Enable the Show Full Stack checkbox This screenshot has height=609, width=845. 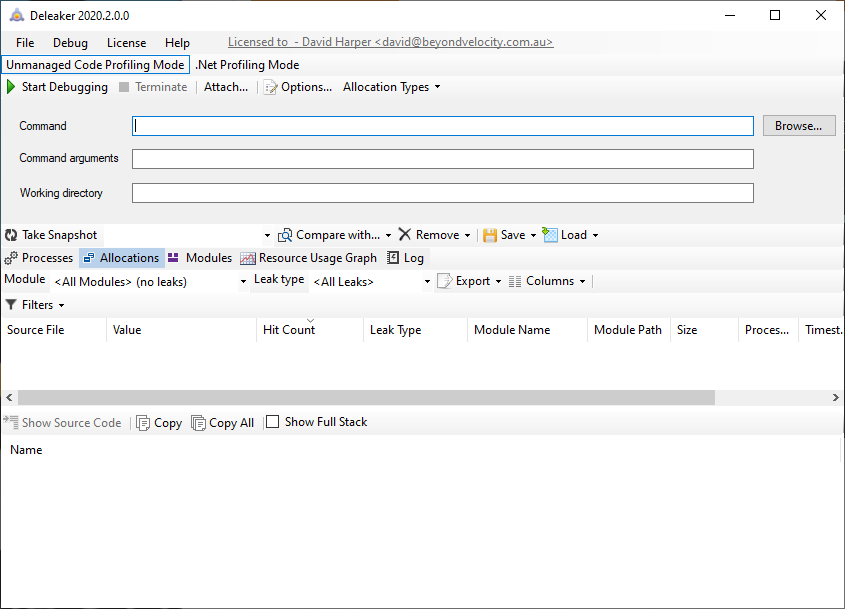273,421
